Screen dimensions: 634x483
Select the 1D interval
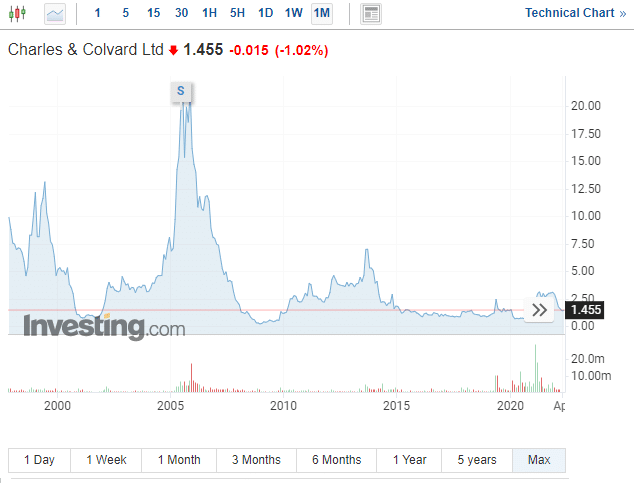click(x=266, y=13)
